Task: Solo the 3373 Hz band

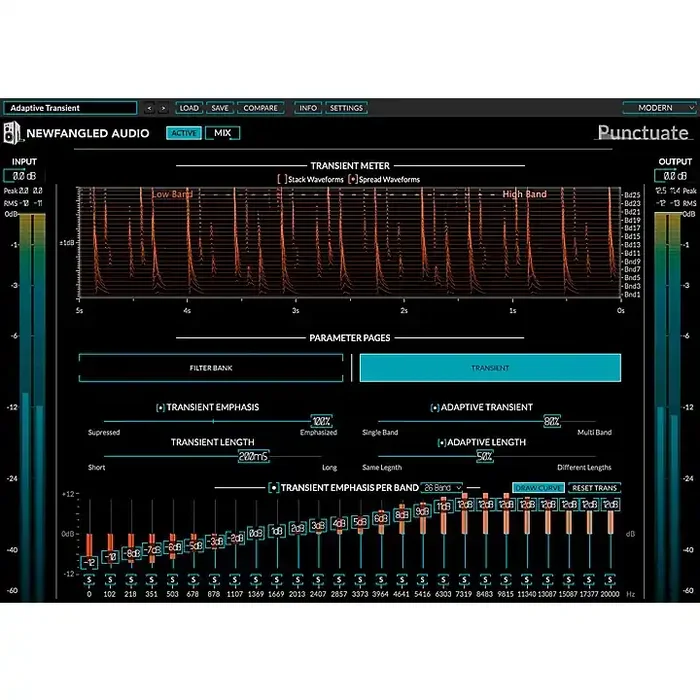Action: point(360,580)
